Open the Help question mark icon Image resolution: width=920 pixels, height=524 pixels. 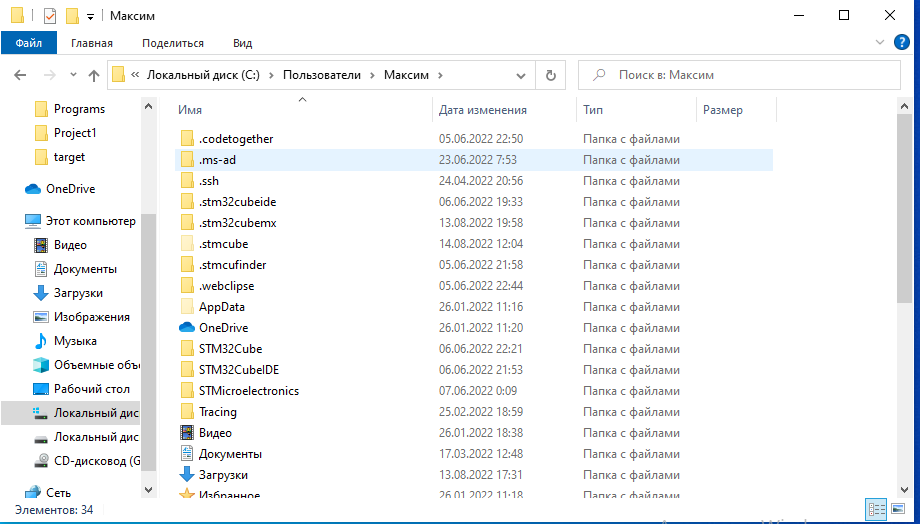902,42
